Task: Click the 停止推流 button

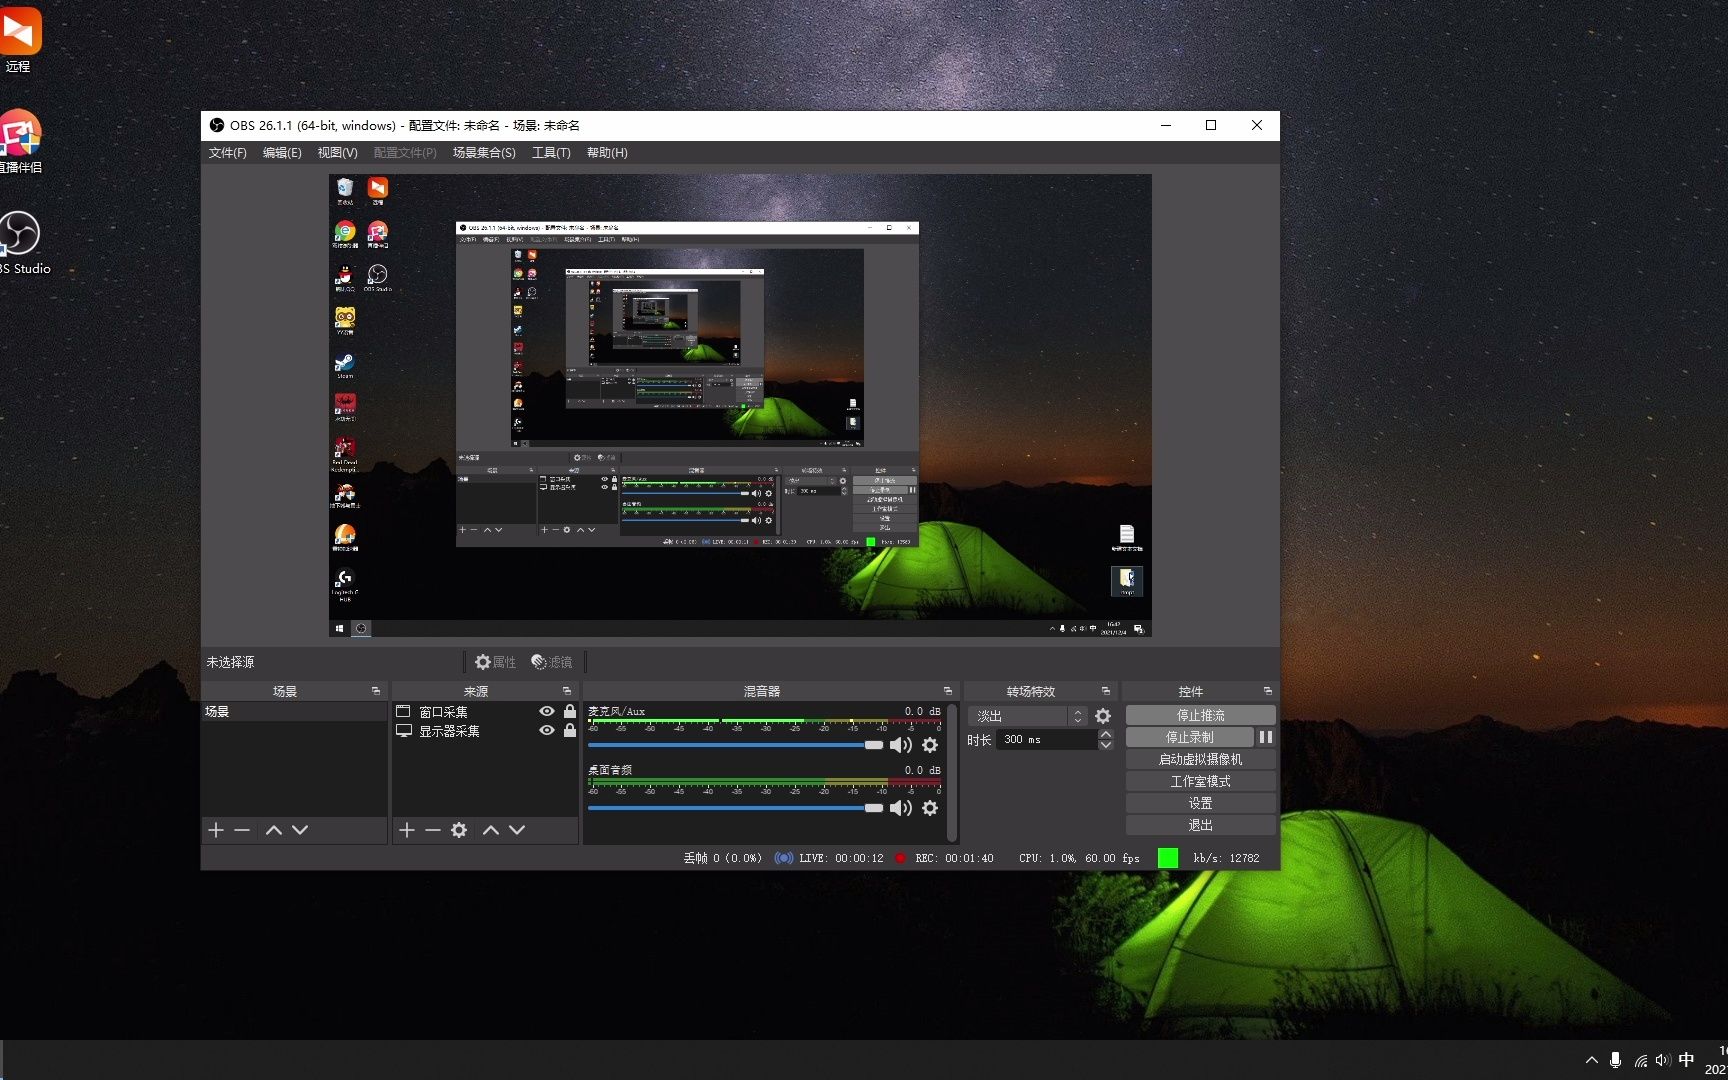Action: point(1201,715)
